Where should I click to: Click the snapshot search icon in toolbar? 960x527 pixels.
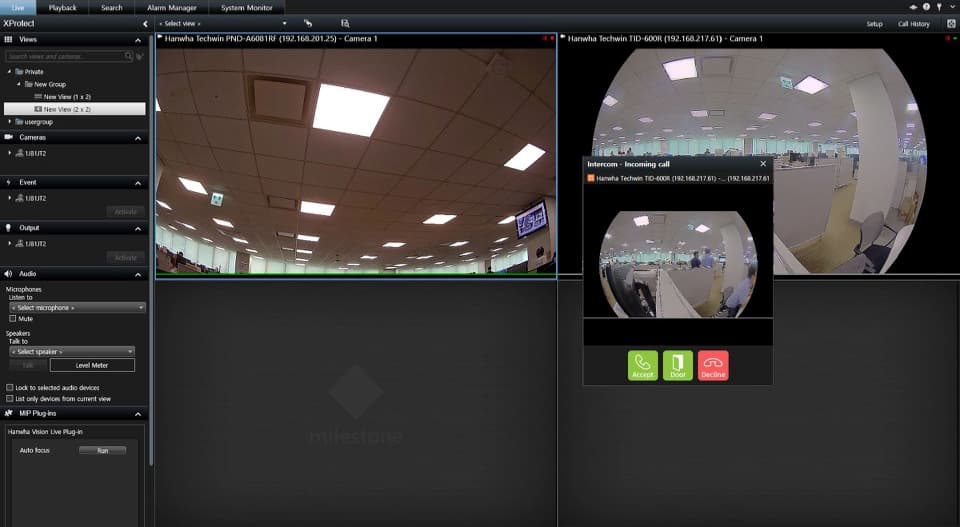345,23
